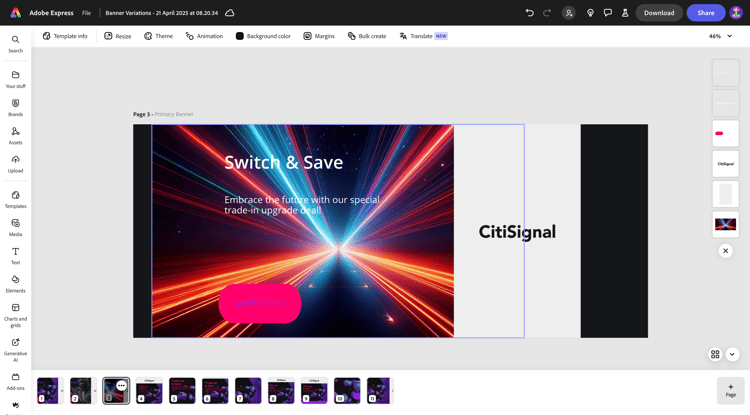Open the File menu
750x415 pixels.
[87, 13]
